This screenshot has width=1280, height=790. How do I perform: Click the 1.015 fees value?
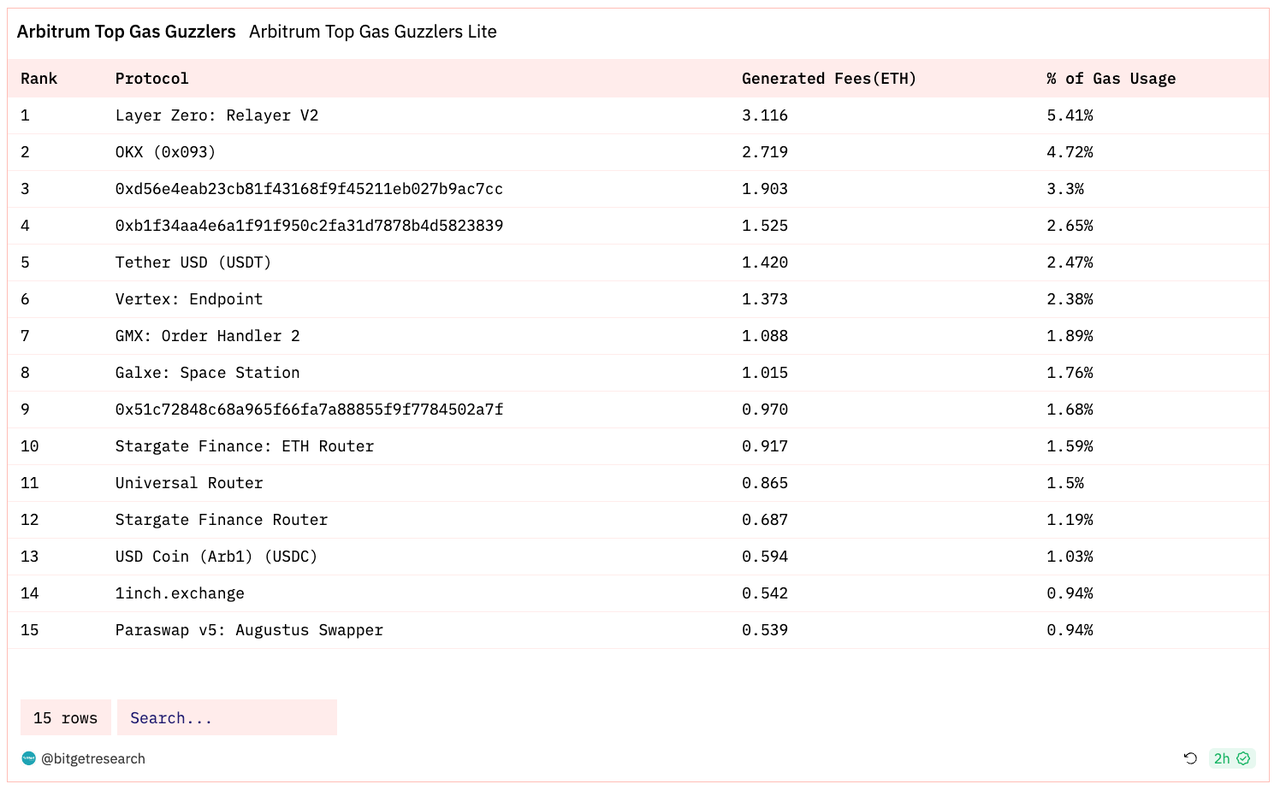click(x=765, y=372)
